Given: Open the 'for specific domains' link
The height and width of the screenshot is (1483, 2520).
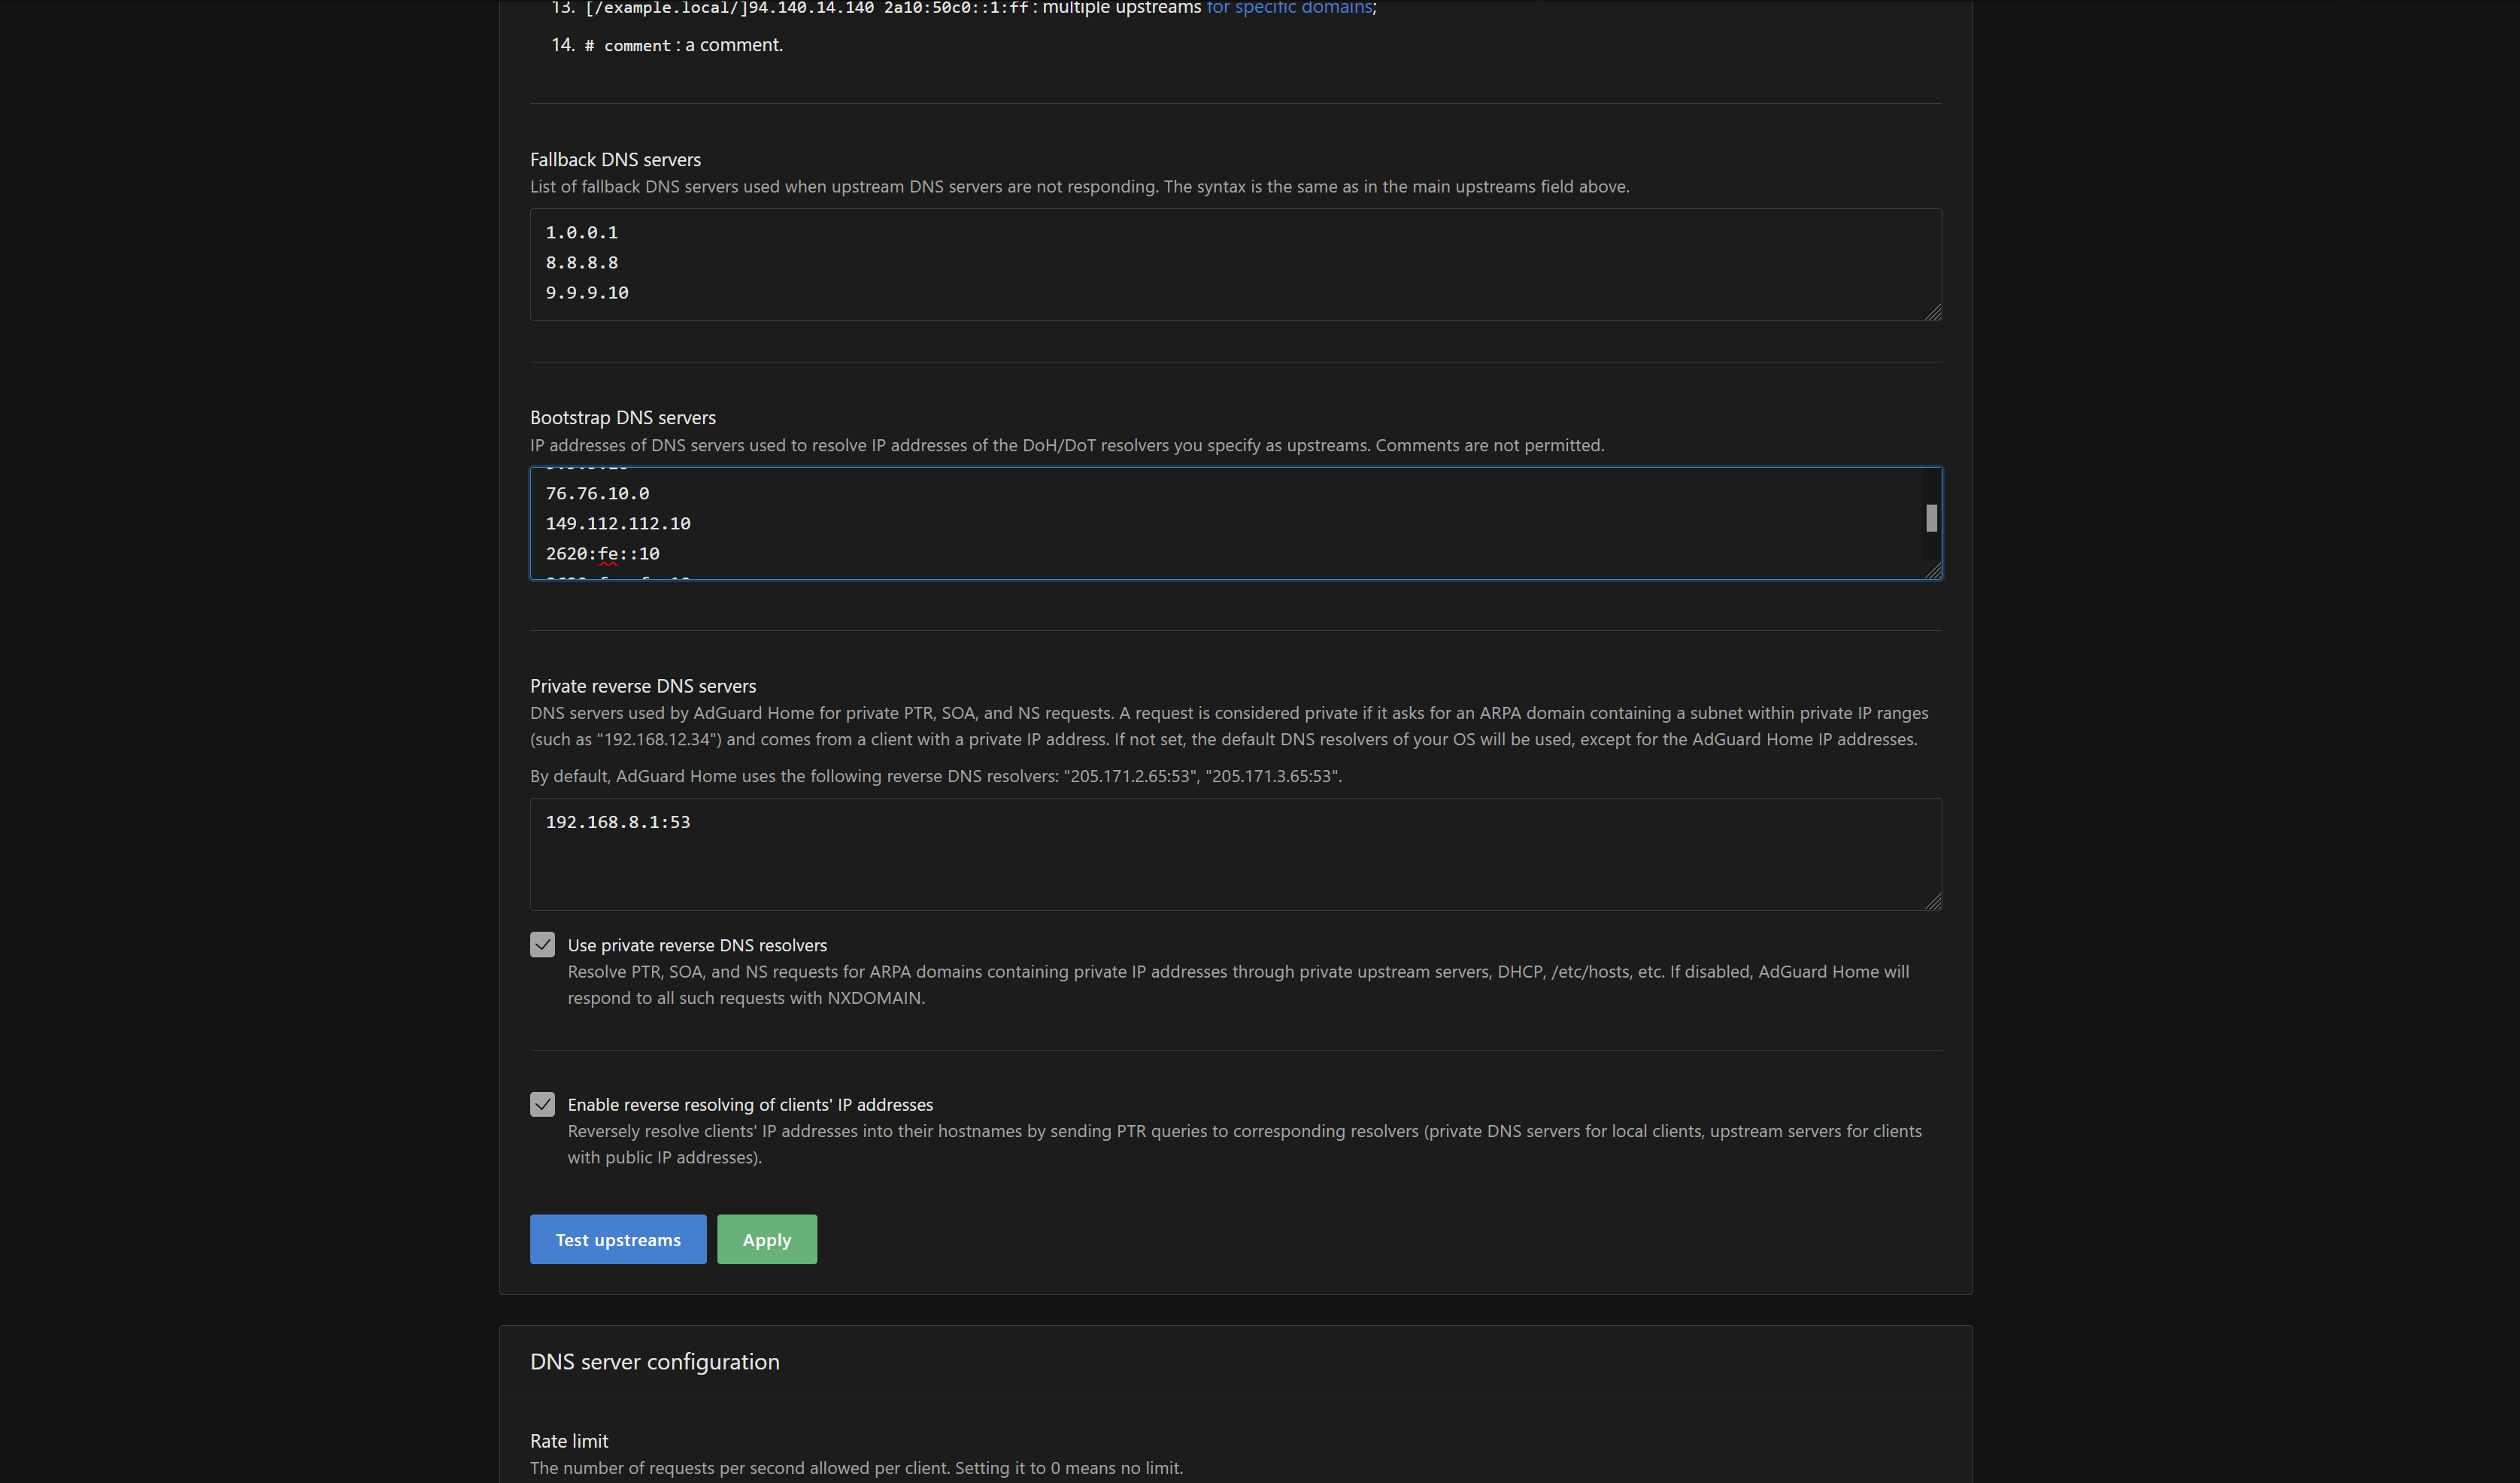Looking at the screenshot, I should coord(1289,8).
